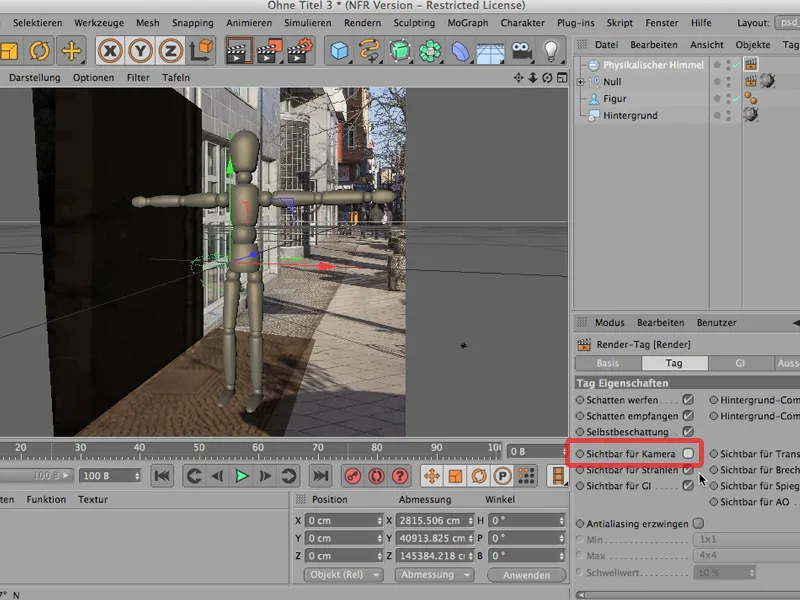Select the material tag on Hintergrund
800x600 pixels.
(751, 115)
